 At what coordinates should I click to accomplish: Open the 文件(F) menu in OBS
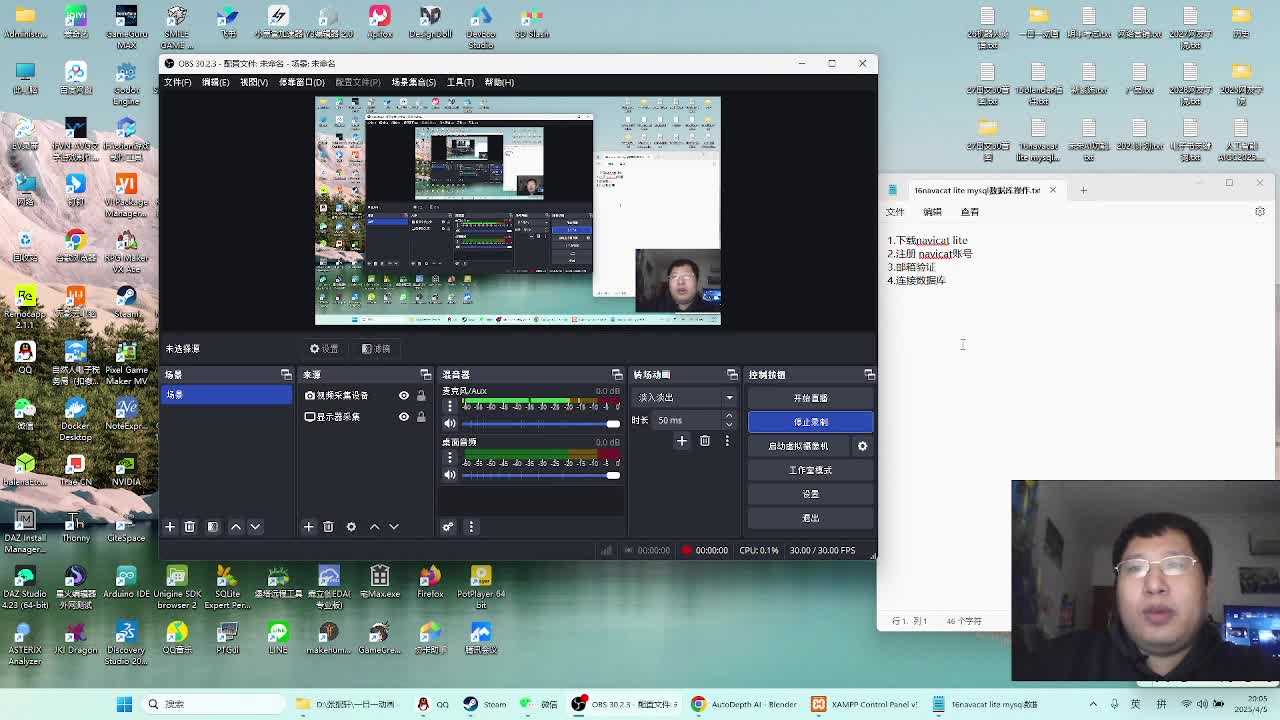tap(178, 82)
